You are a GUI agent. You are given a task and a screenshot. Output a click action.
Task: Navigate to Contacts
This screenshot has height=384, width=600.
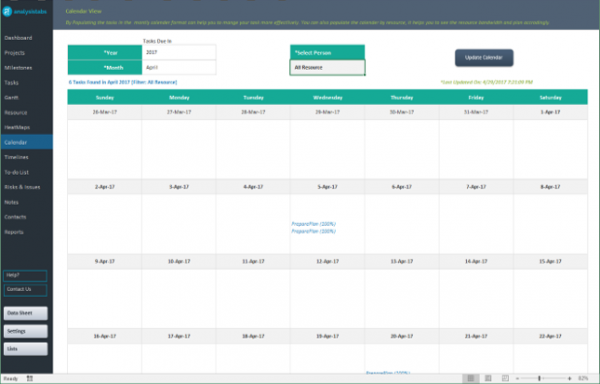(15, 217)
